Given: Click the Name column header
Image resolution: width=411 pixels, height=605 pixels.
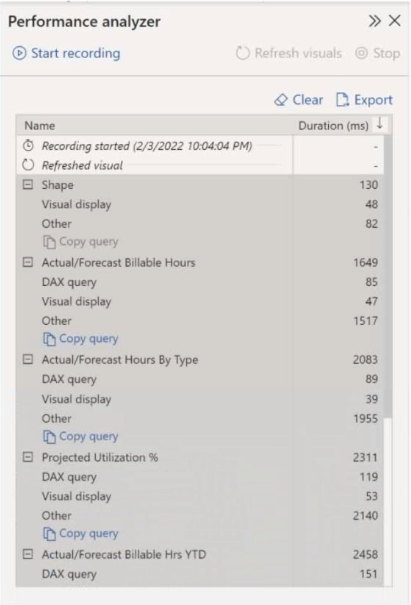Looking at the screenshot, I should [40, 126].
